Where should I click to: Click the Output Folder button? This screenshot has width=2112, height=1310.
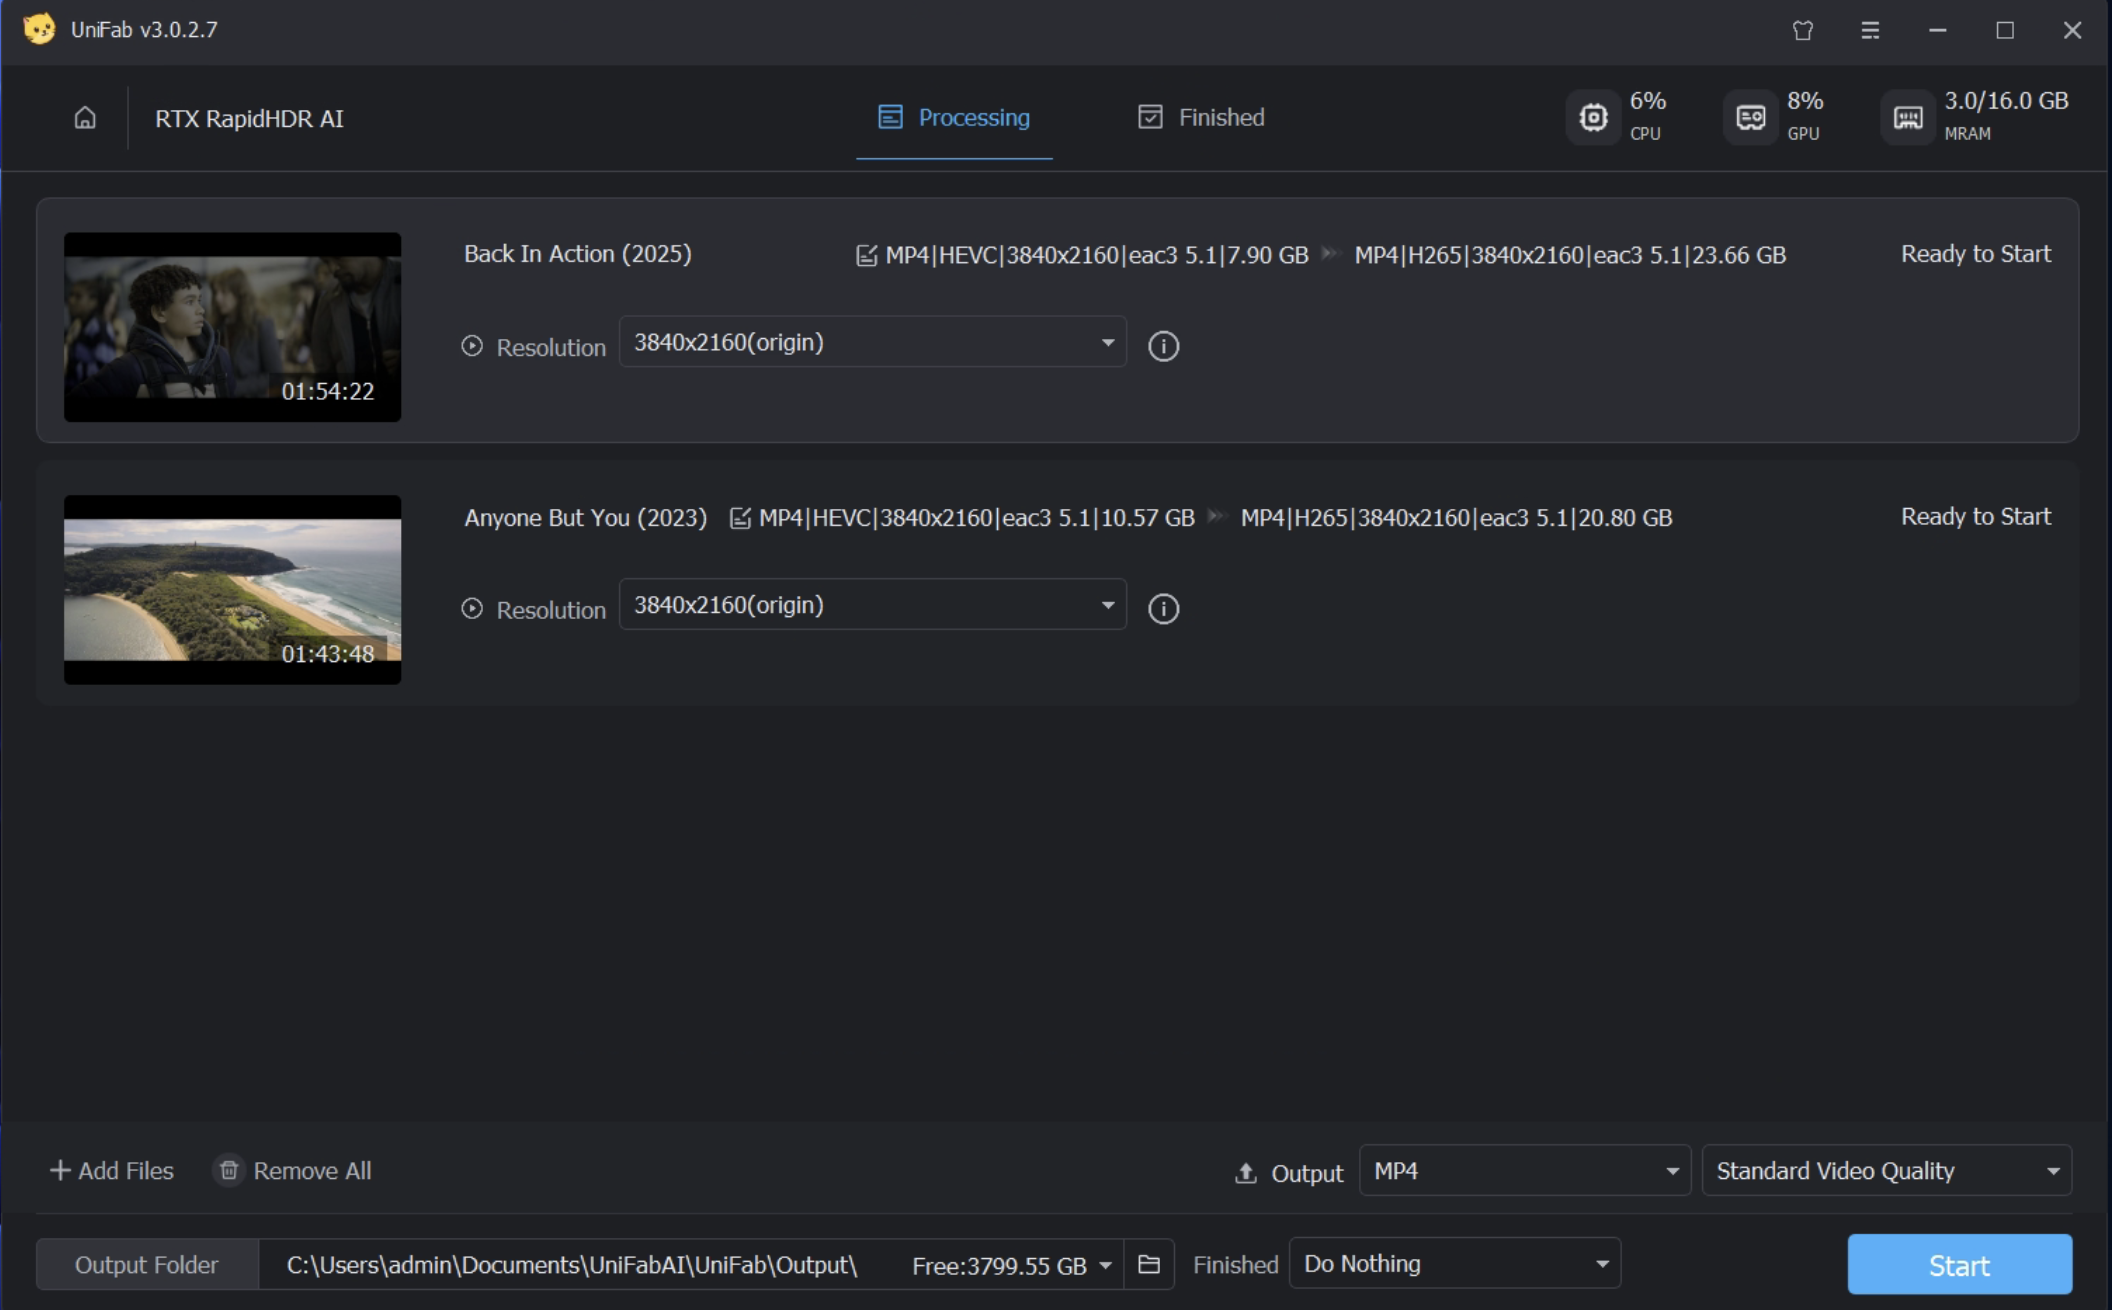(x=147, y=1264)
